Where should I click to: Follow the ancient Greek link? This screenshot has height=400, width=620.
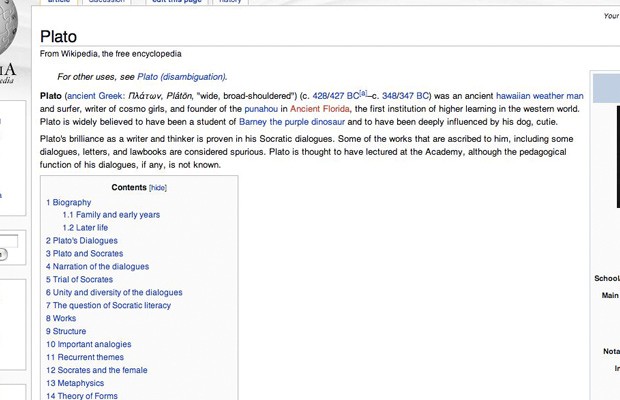[96, 96]
